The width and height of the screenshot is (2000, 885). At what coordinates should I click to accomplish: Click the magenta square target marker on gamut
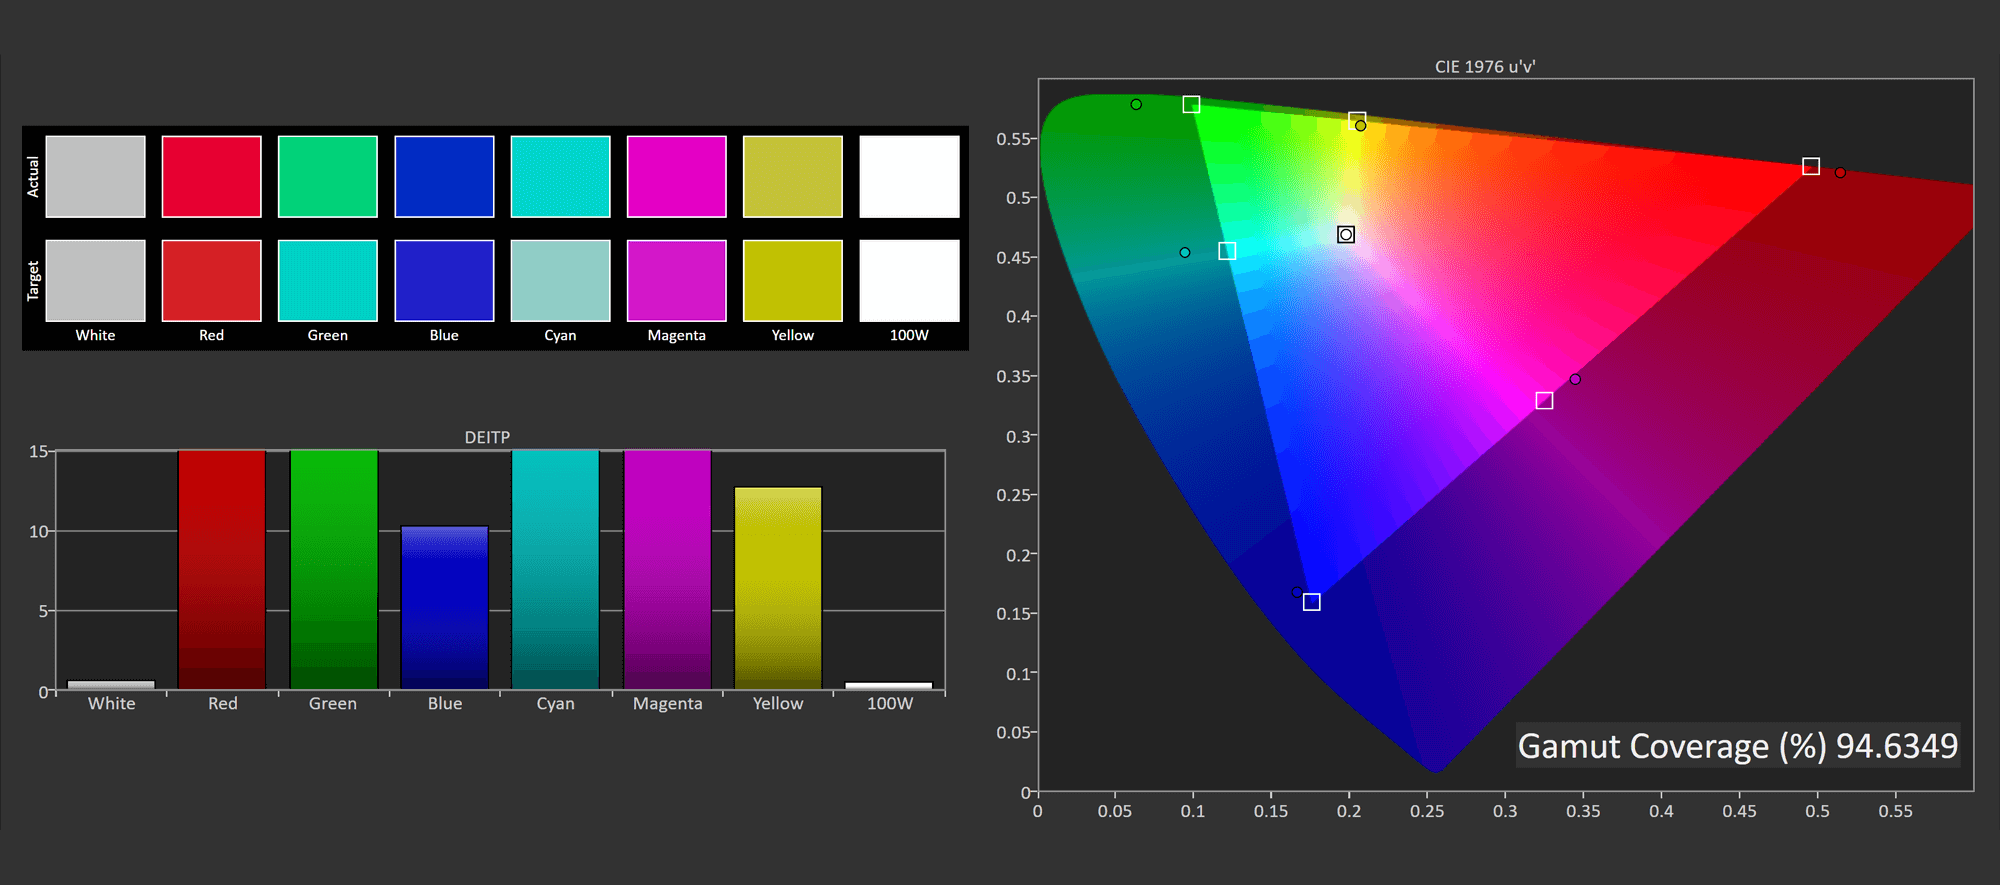[x=1544, y=401]
